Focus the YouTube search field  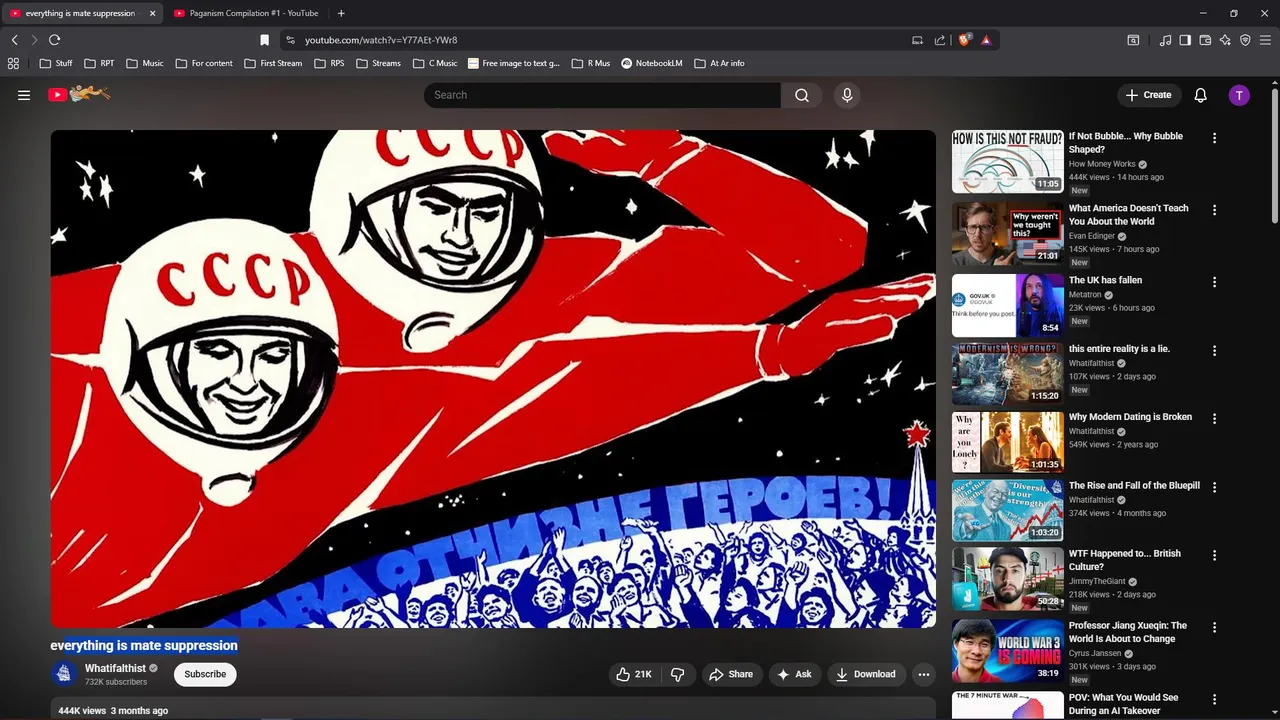602,95
